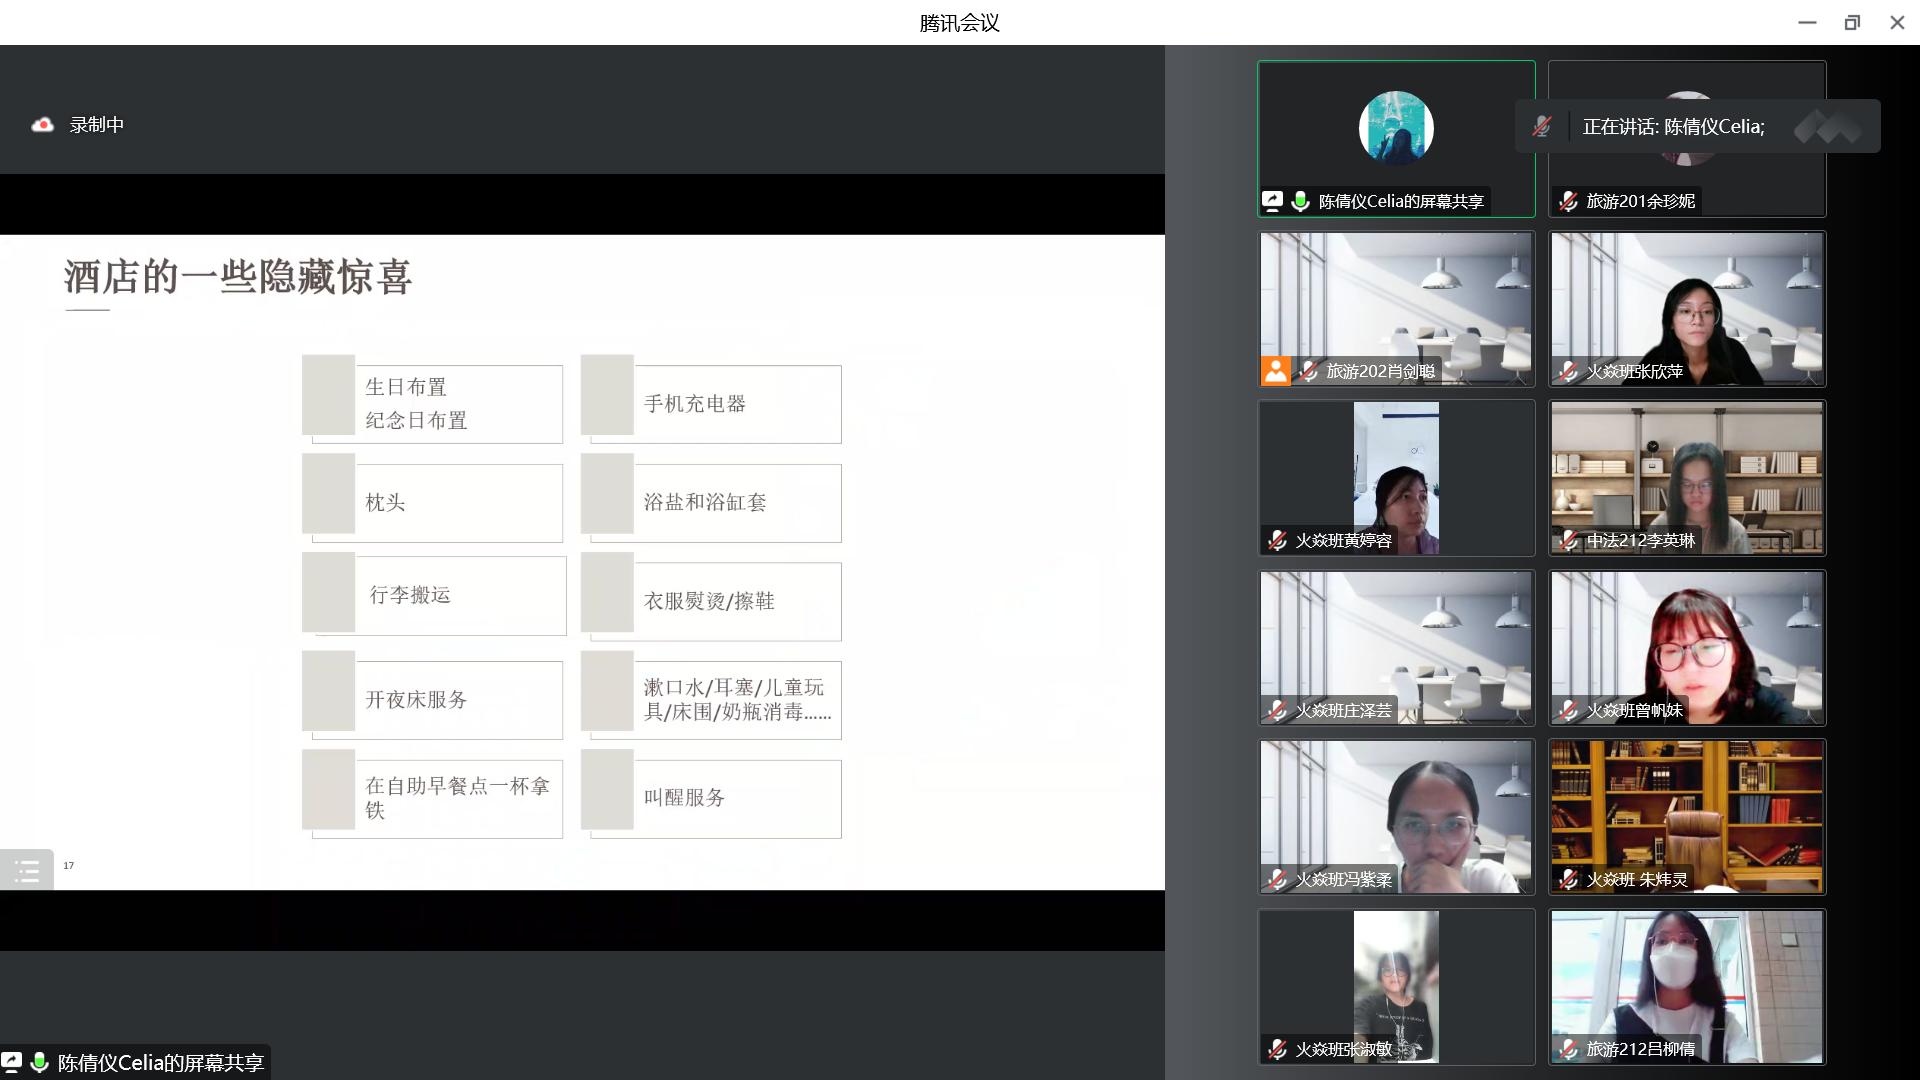The width and height of the screenshot is (1920, 1080).
Task: Click muted mic in speaking banner
Action: [x=1542, y=127]
